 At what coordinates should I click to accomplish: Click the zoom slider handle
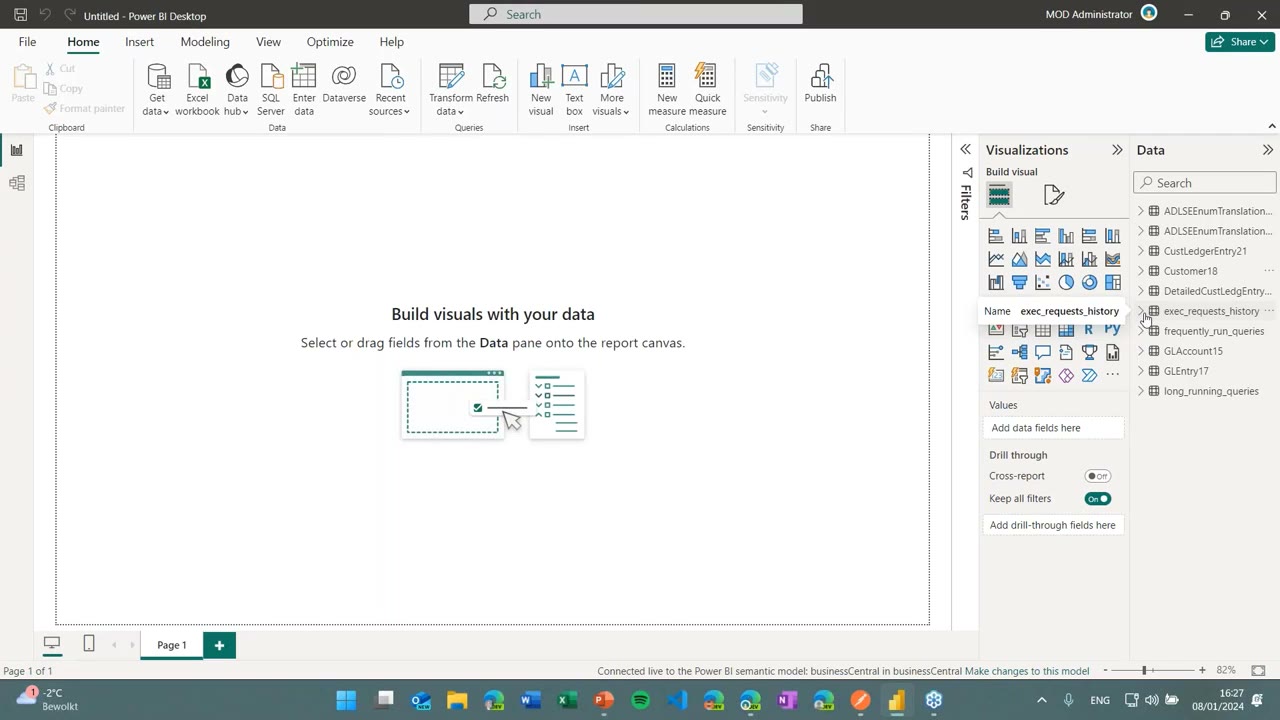tap(1144, 670)
